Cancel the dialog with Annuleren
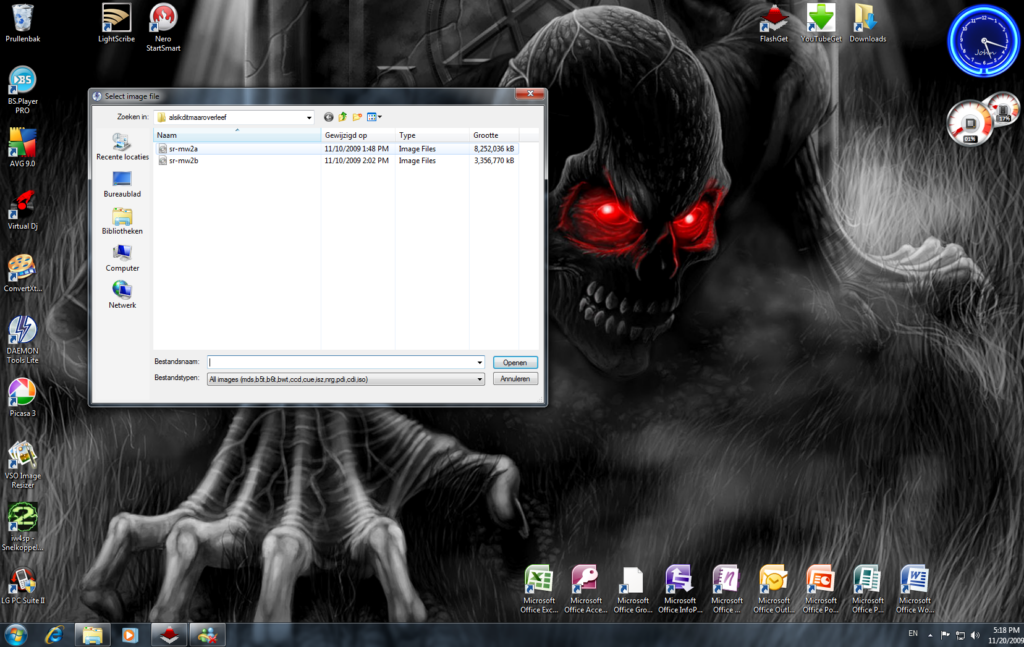The width and height of the screenshot is (1024, 647). pyautogui.click(x=515, y=379)
